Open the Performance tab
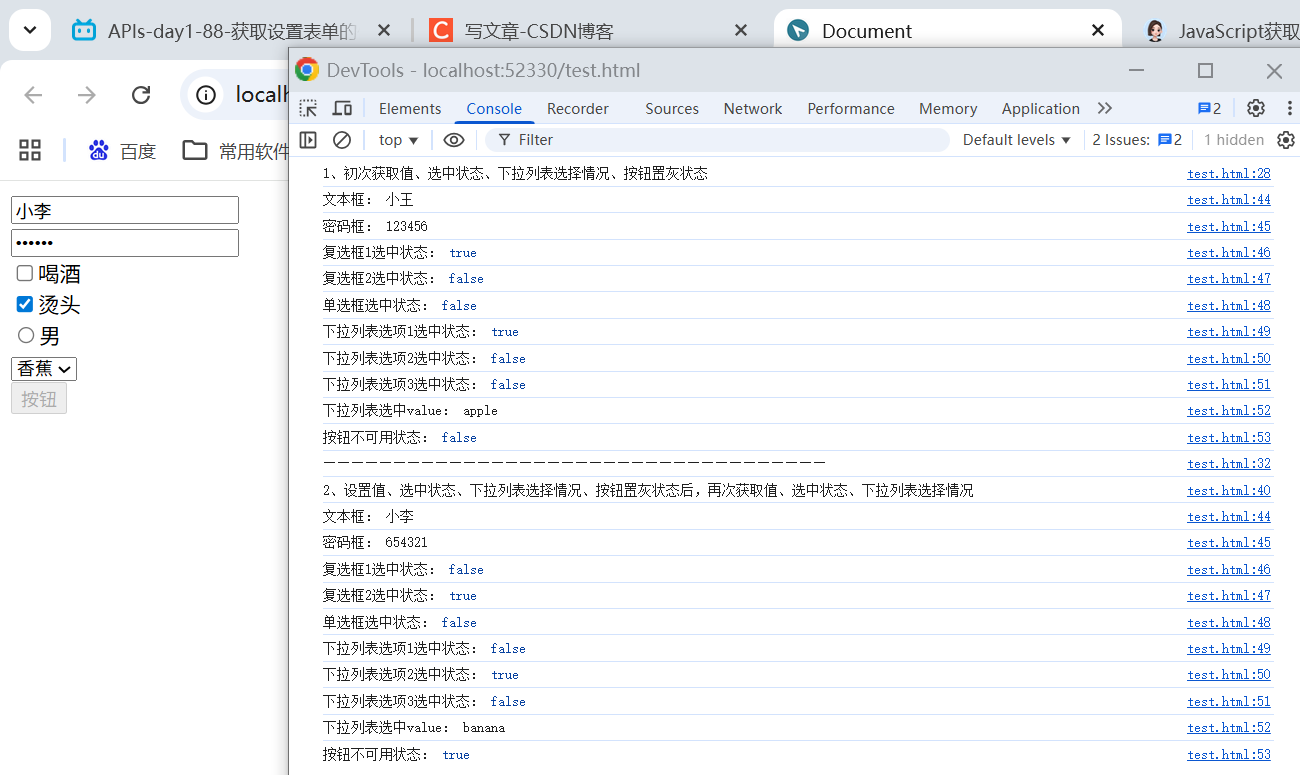This screenshot has height=775, width=1300. click(851, 109)
